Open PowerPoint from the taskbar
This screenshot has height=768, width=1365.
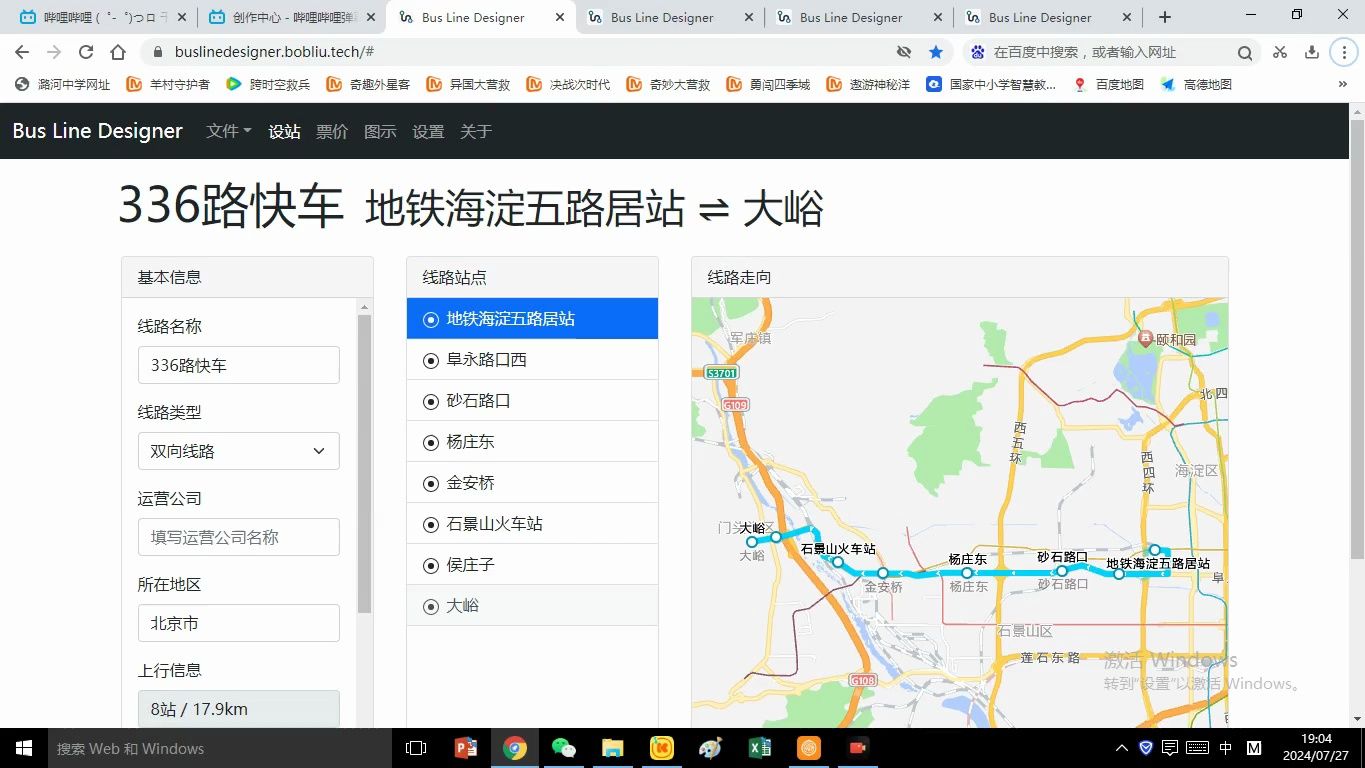click(x=466, y=748)
